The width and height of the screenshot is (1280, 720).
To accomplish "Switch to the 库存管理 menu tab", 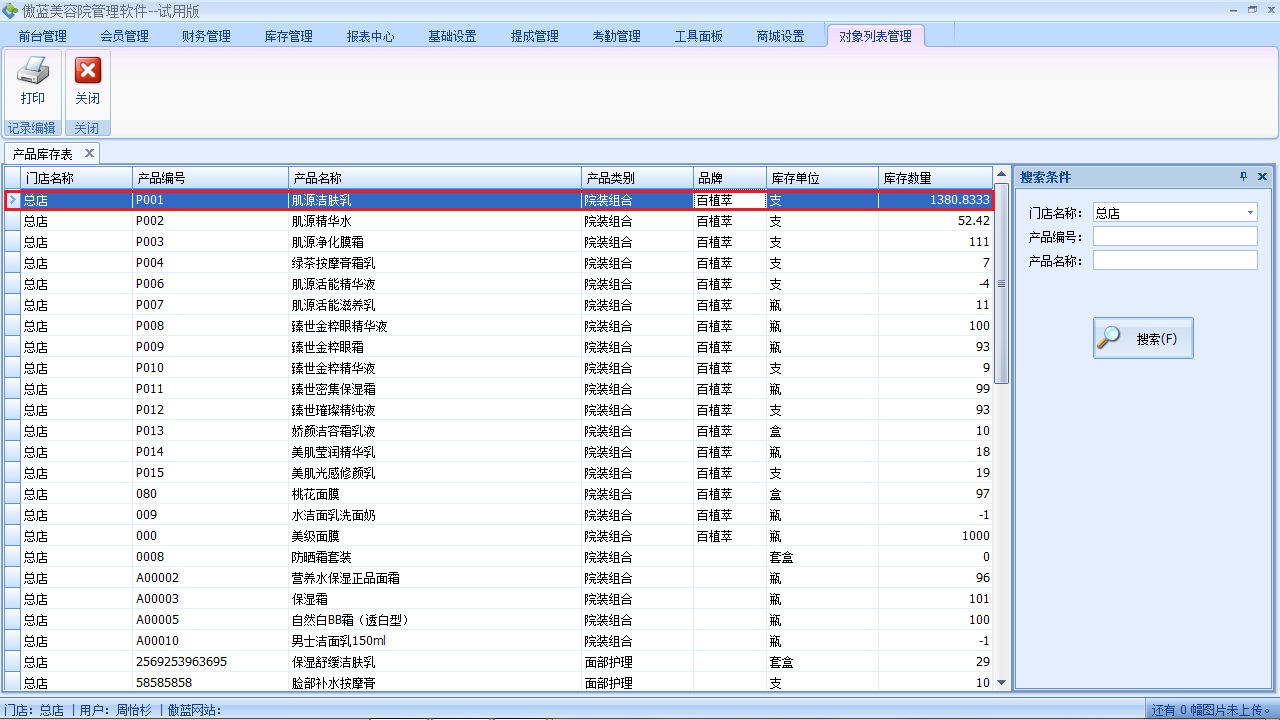I will click(288, 35).
